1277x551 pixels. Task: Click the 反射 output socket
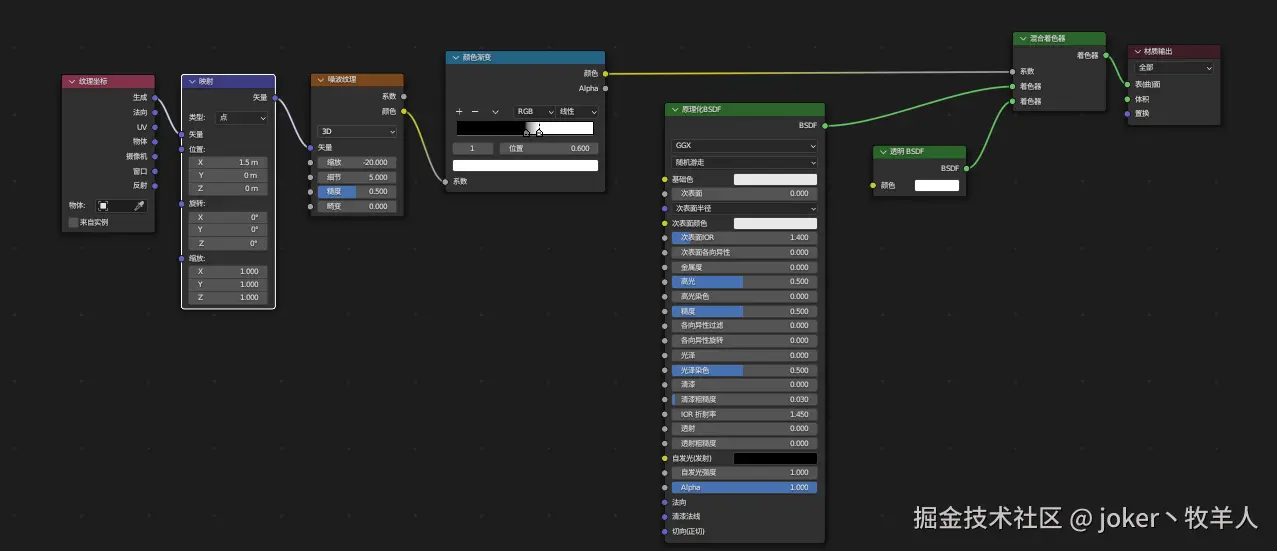click(x=155, y=185)
